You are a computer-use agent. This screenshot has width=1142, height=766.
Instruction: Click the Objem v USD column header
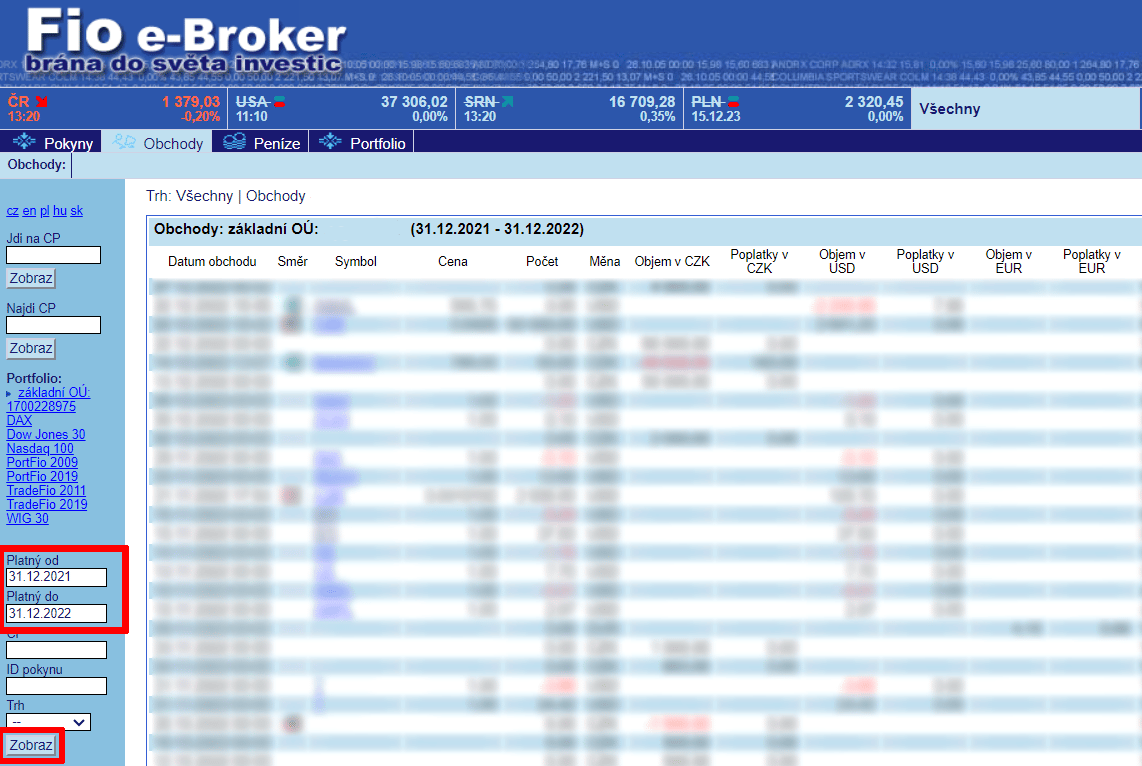(842, 261)
